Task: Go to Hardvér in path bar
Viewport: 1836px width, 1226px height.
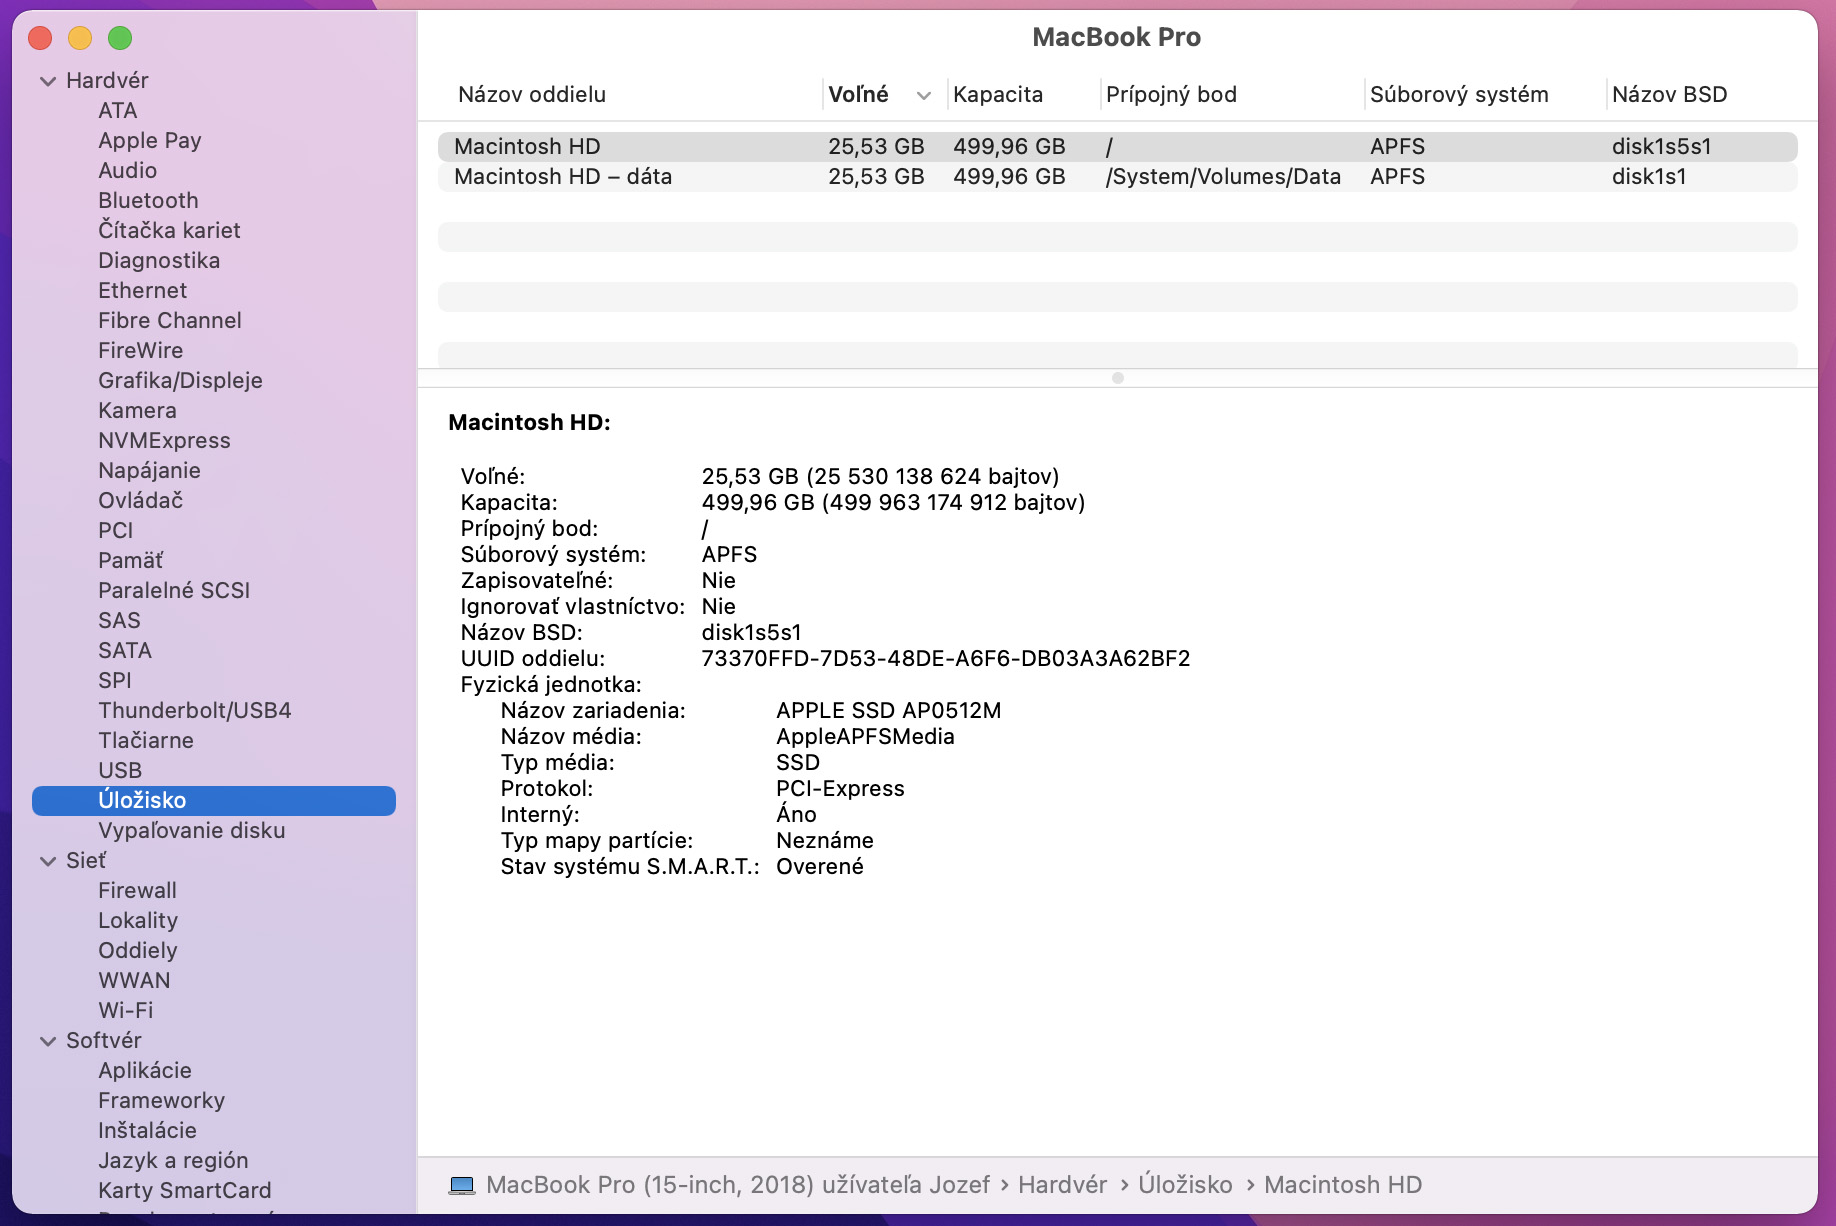Action: coord(1062,1185)
